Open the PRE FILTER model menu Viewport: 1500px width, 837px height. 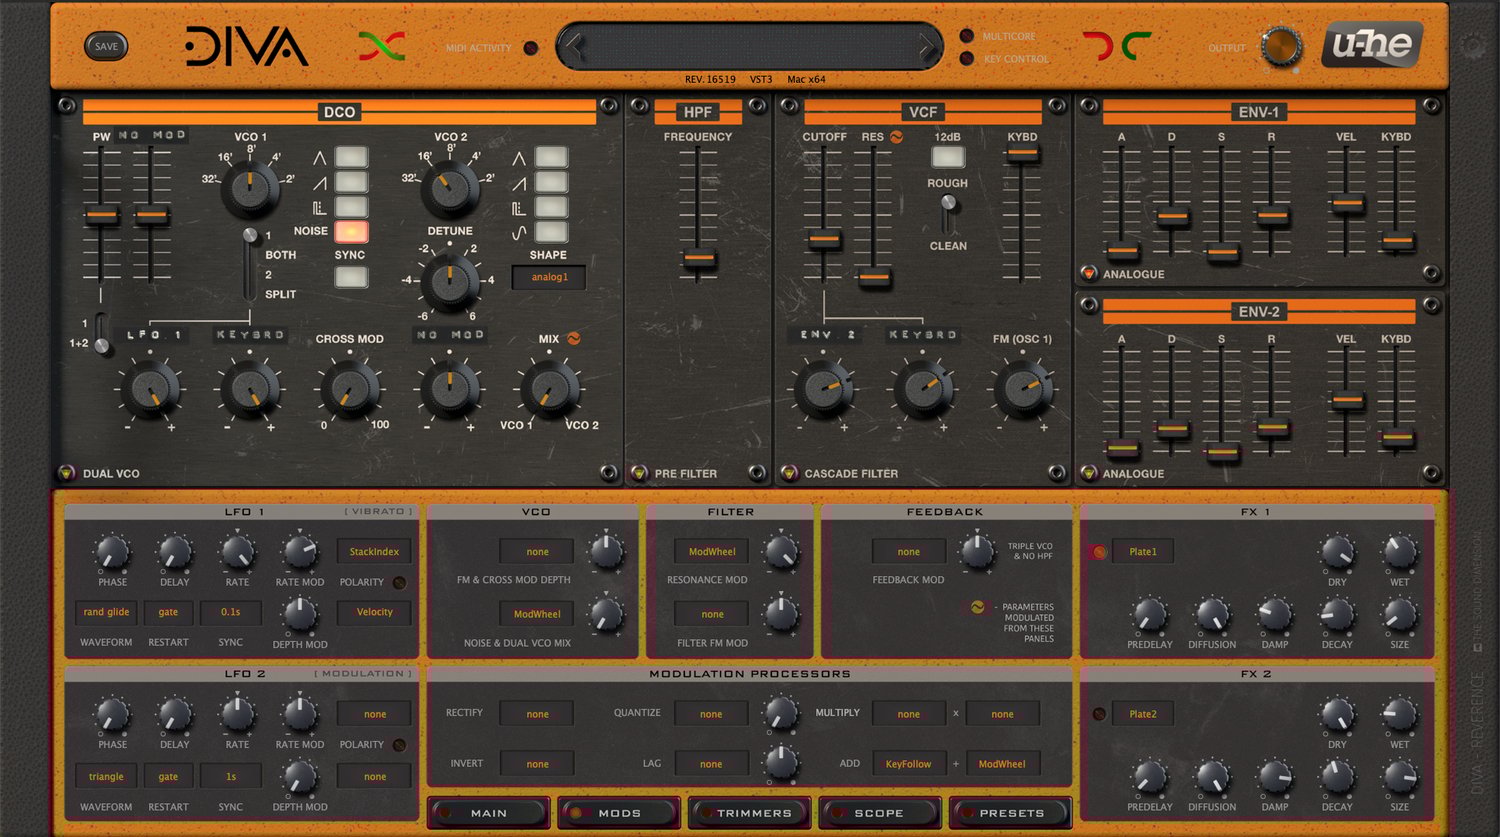pyautogui.click(x=639, y=473)
